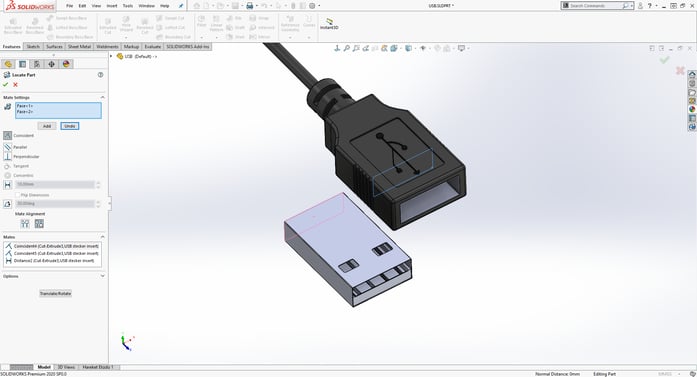Switch to the Evaluate tab

point(152,47)
